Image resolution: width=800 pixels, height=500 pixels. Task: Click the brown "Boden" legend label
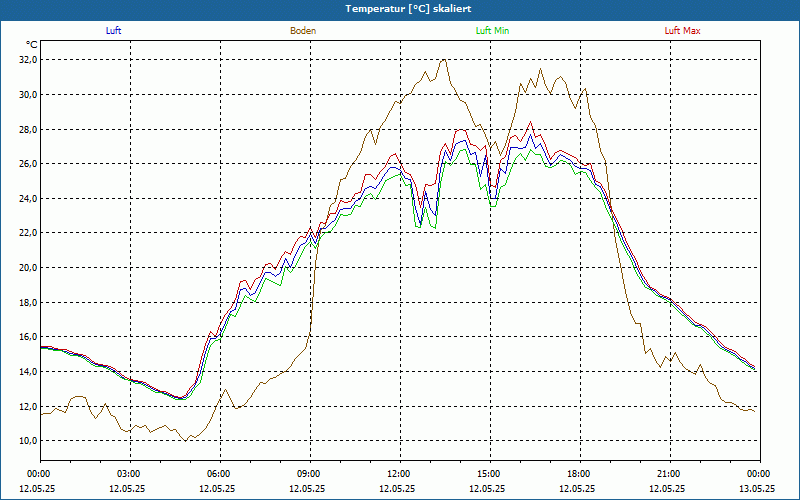pyautogui.click(x=303, y=31)
